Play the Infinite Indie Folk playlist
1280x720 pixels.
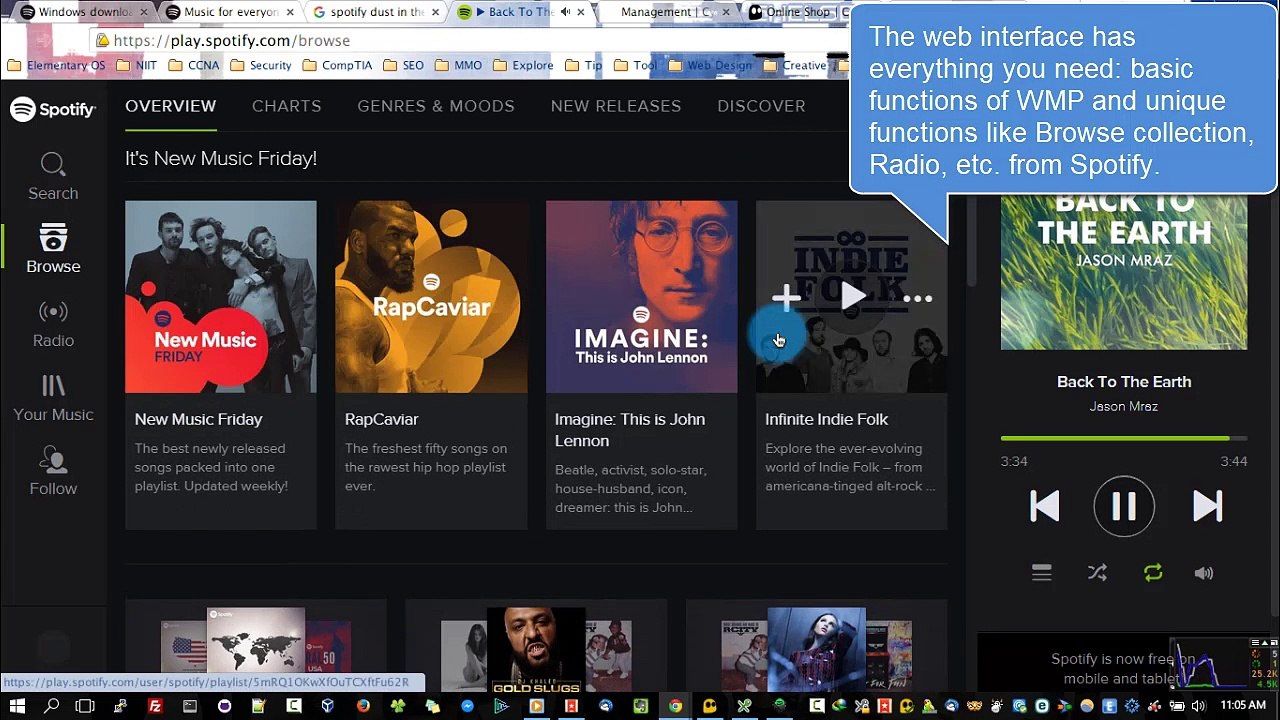852,297
